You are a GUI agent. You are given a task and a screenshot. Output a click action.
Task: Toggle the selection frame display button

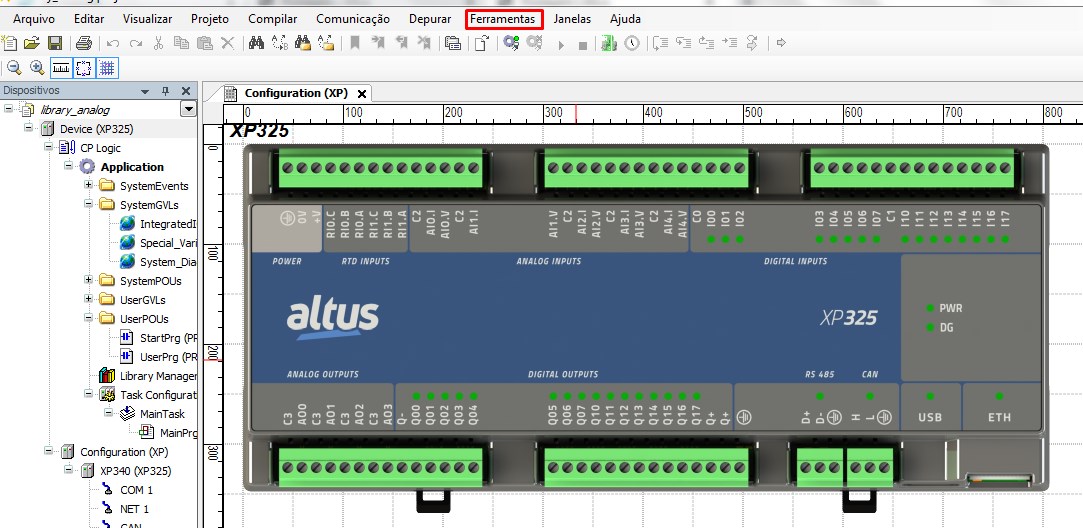(83, 68)
